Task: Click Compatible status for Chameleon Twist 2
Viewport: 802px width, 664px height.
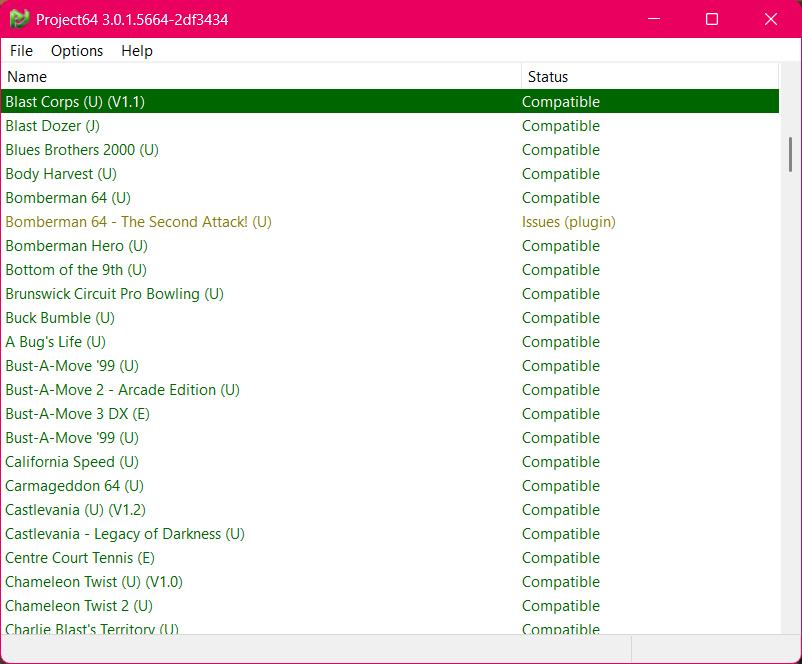Action: 561,606
